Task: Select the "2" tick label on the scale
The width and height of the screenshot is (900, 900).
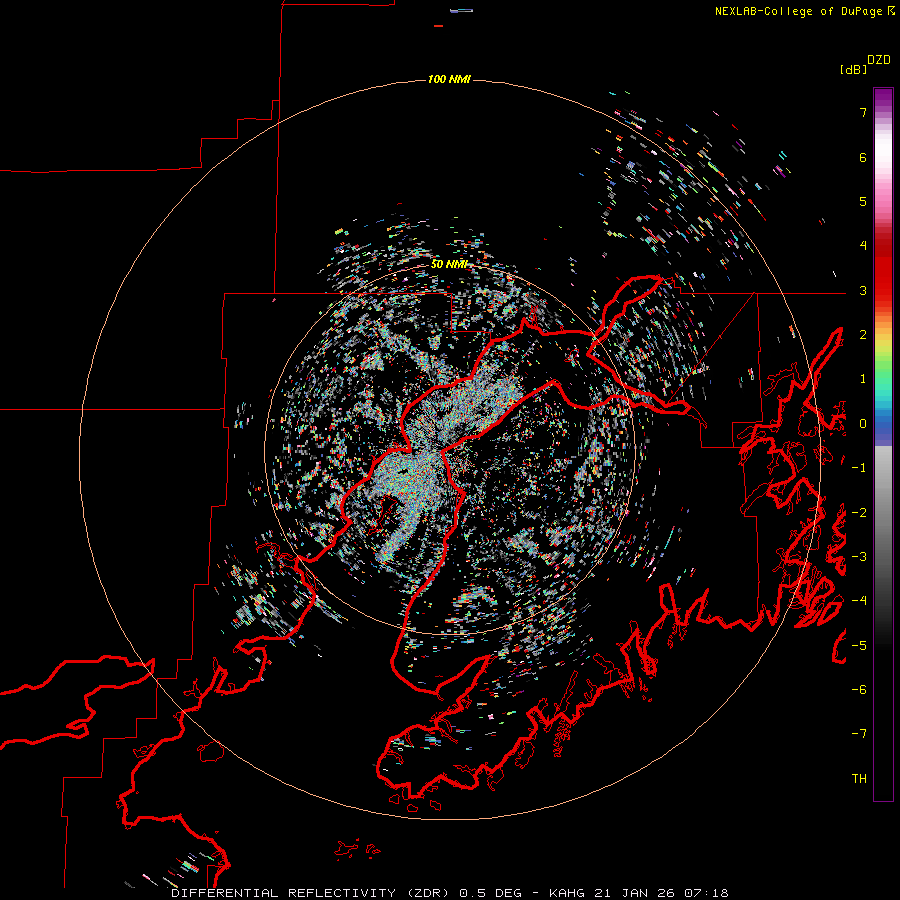Action: point(863,335)
